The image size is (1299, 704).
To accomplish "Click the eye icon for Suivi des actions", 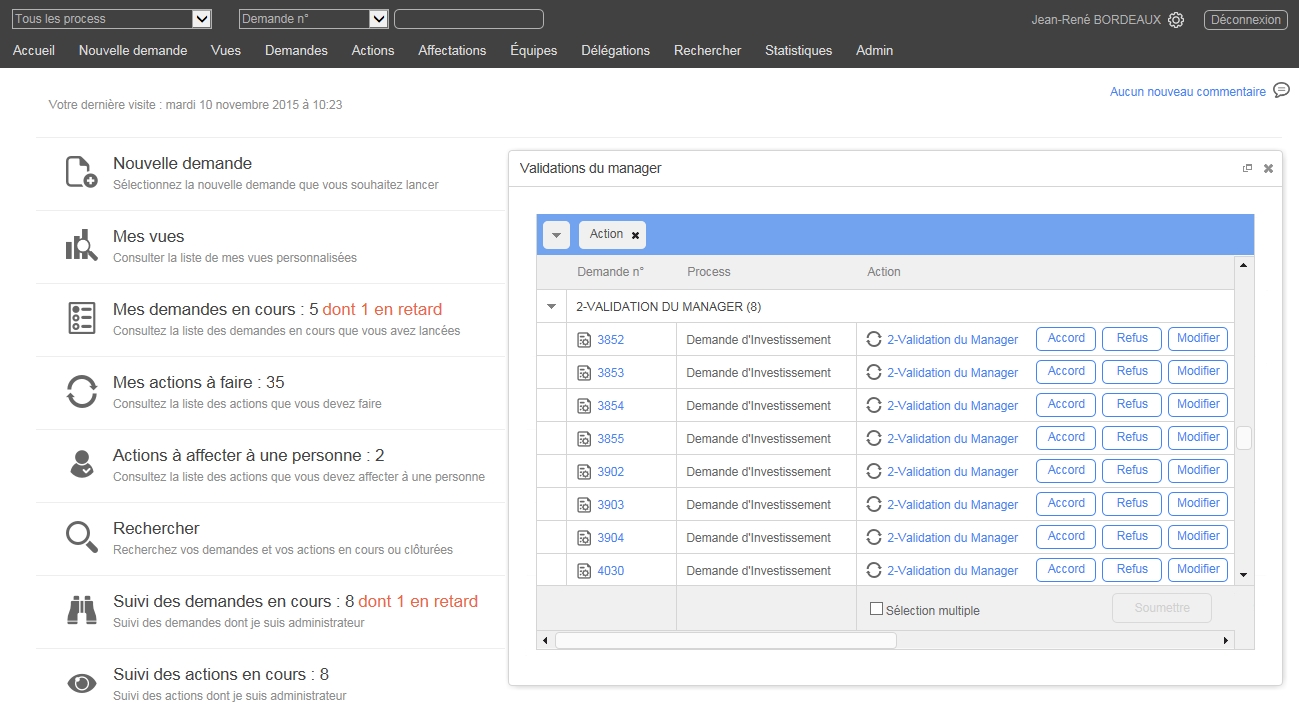I will click(x=81, y=683).
